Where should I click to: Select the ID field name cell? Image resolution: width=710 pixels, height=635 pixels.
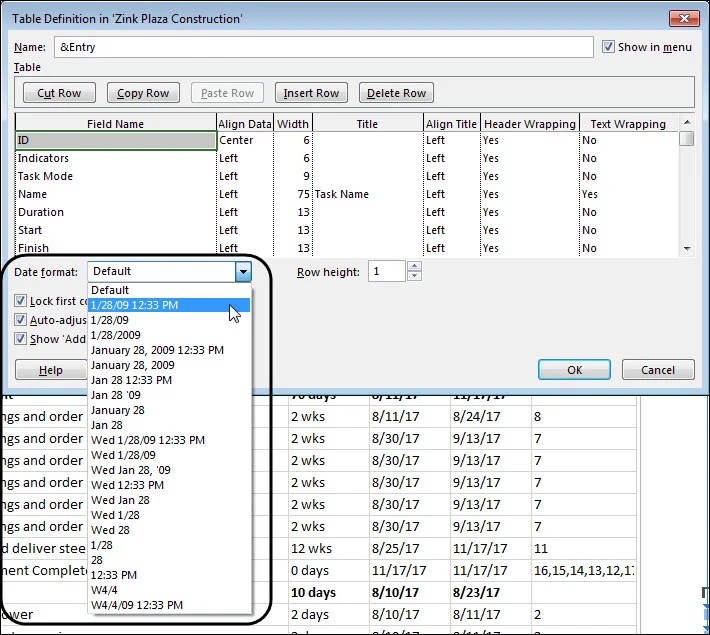pyautogui.click(x=115, y=140)
